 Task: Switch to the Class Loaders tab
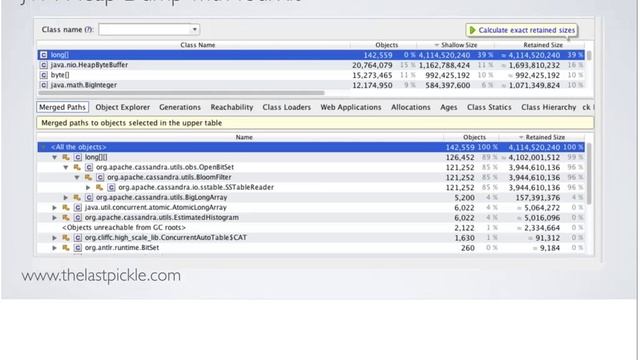click(287, 107)
